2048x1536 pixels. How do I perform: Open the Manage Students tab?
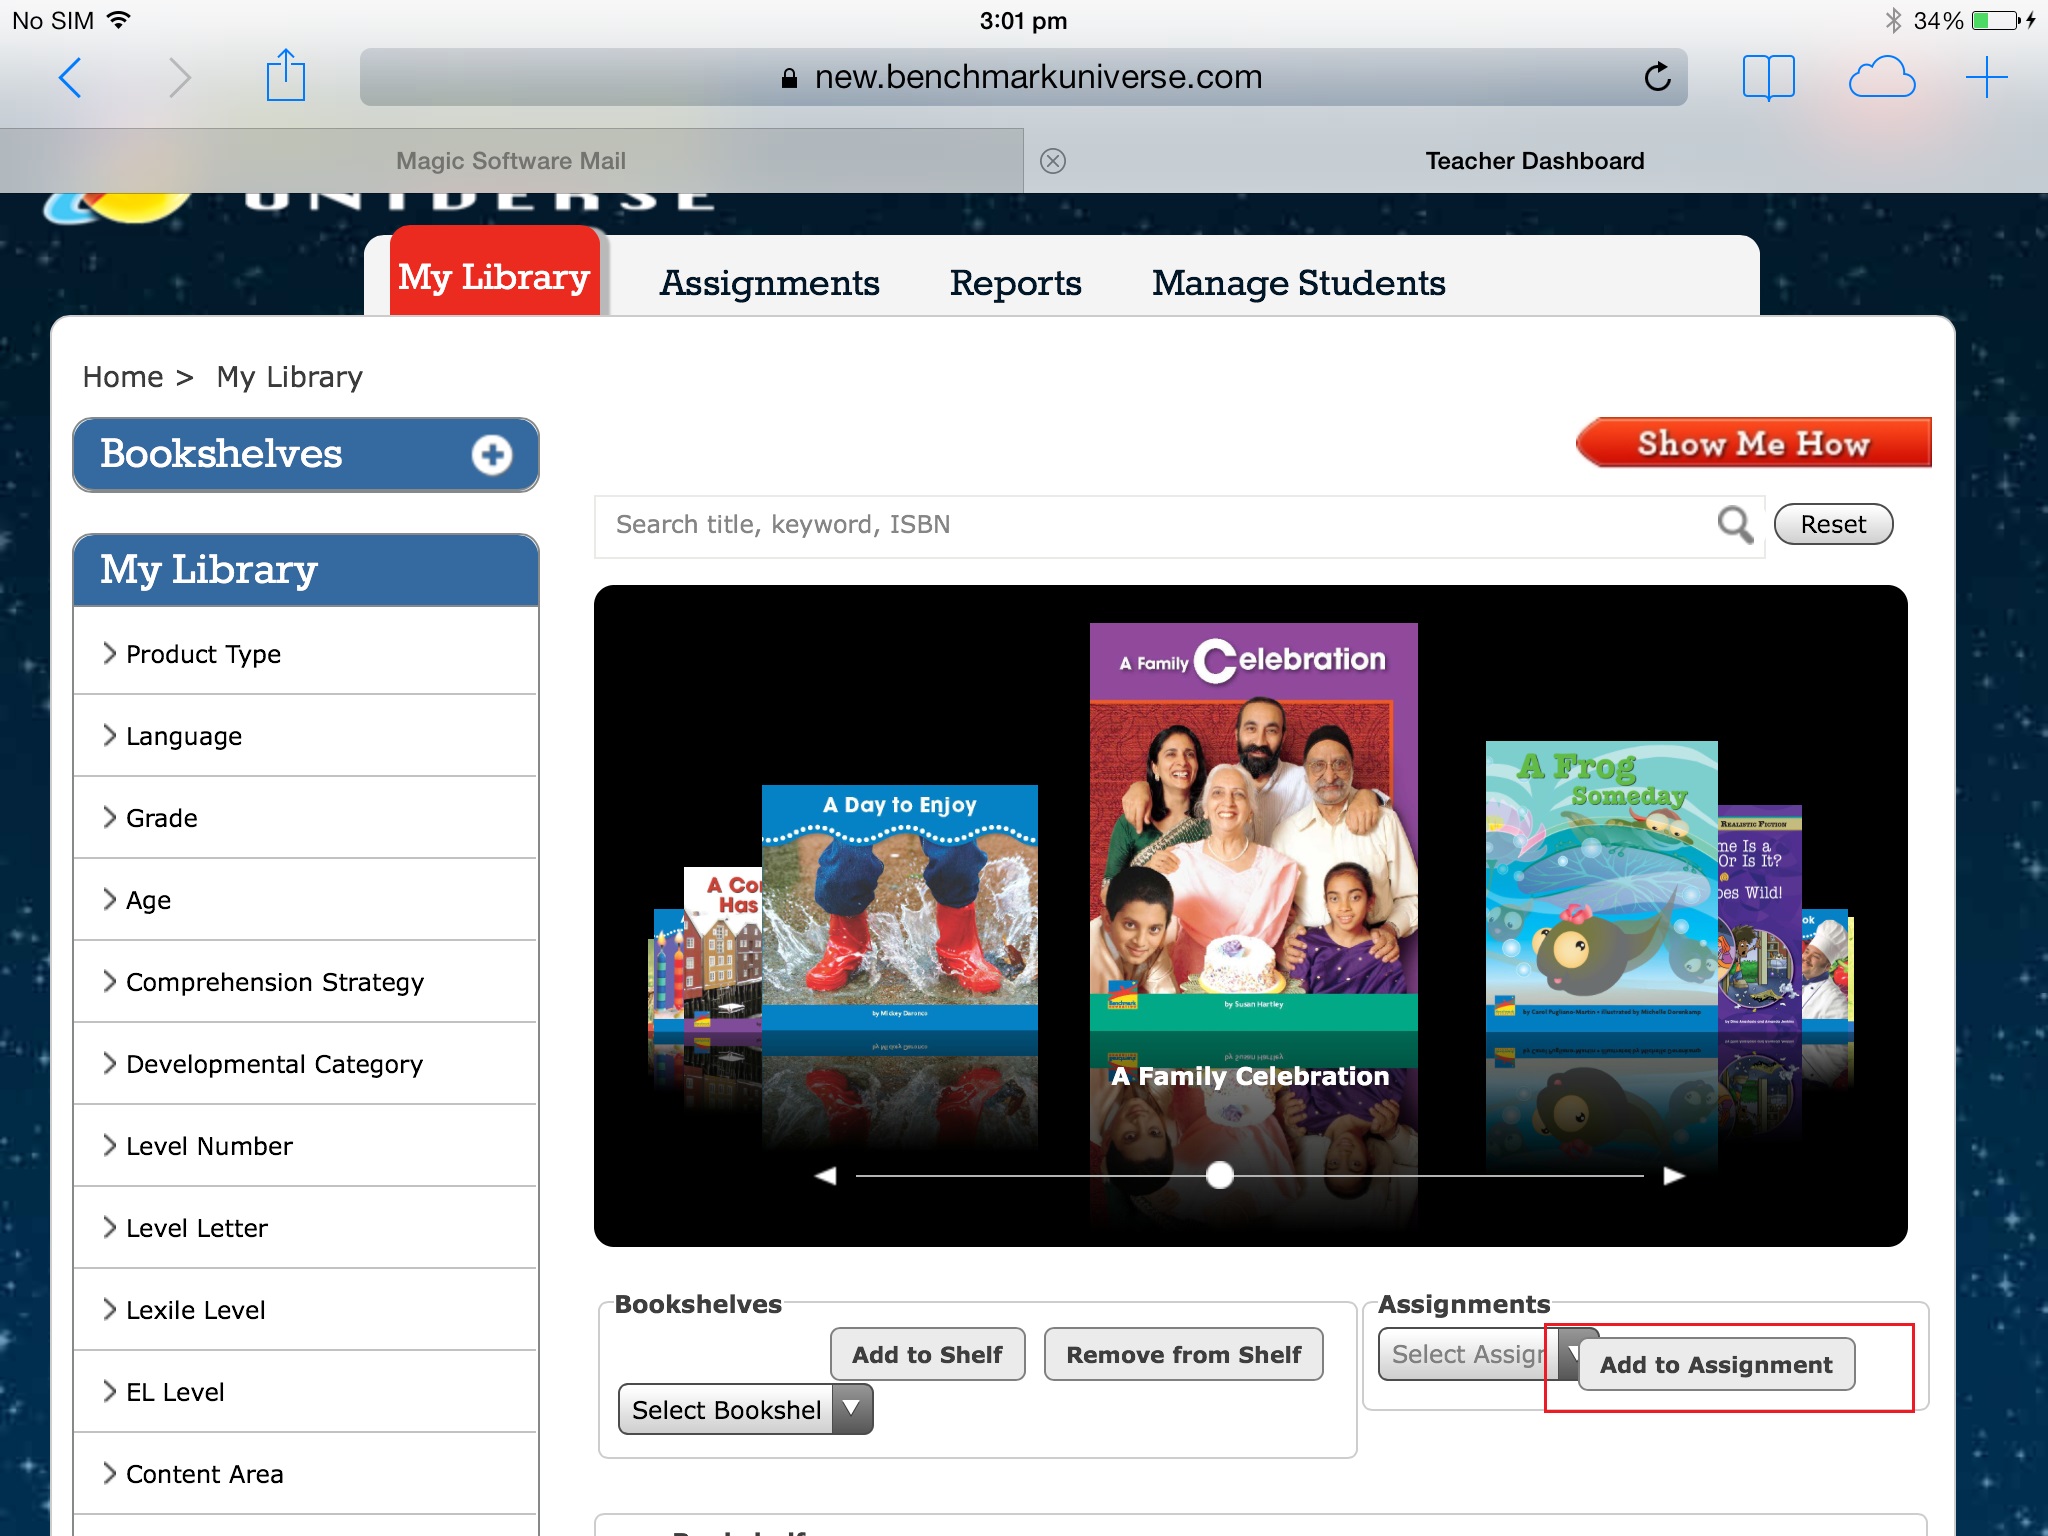tap(1298, 283)
